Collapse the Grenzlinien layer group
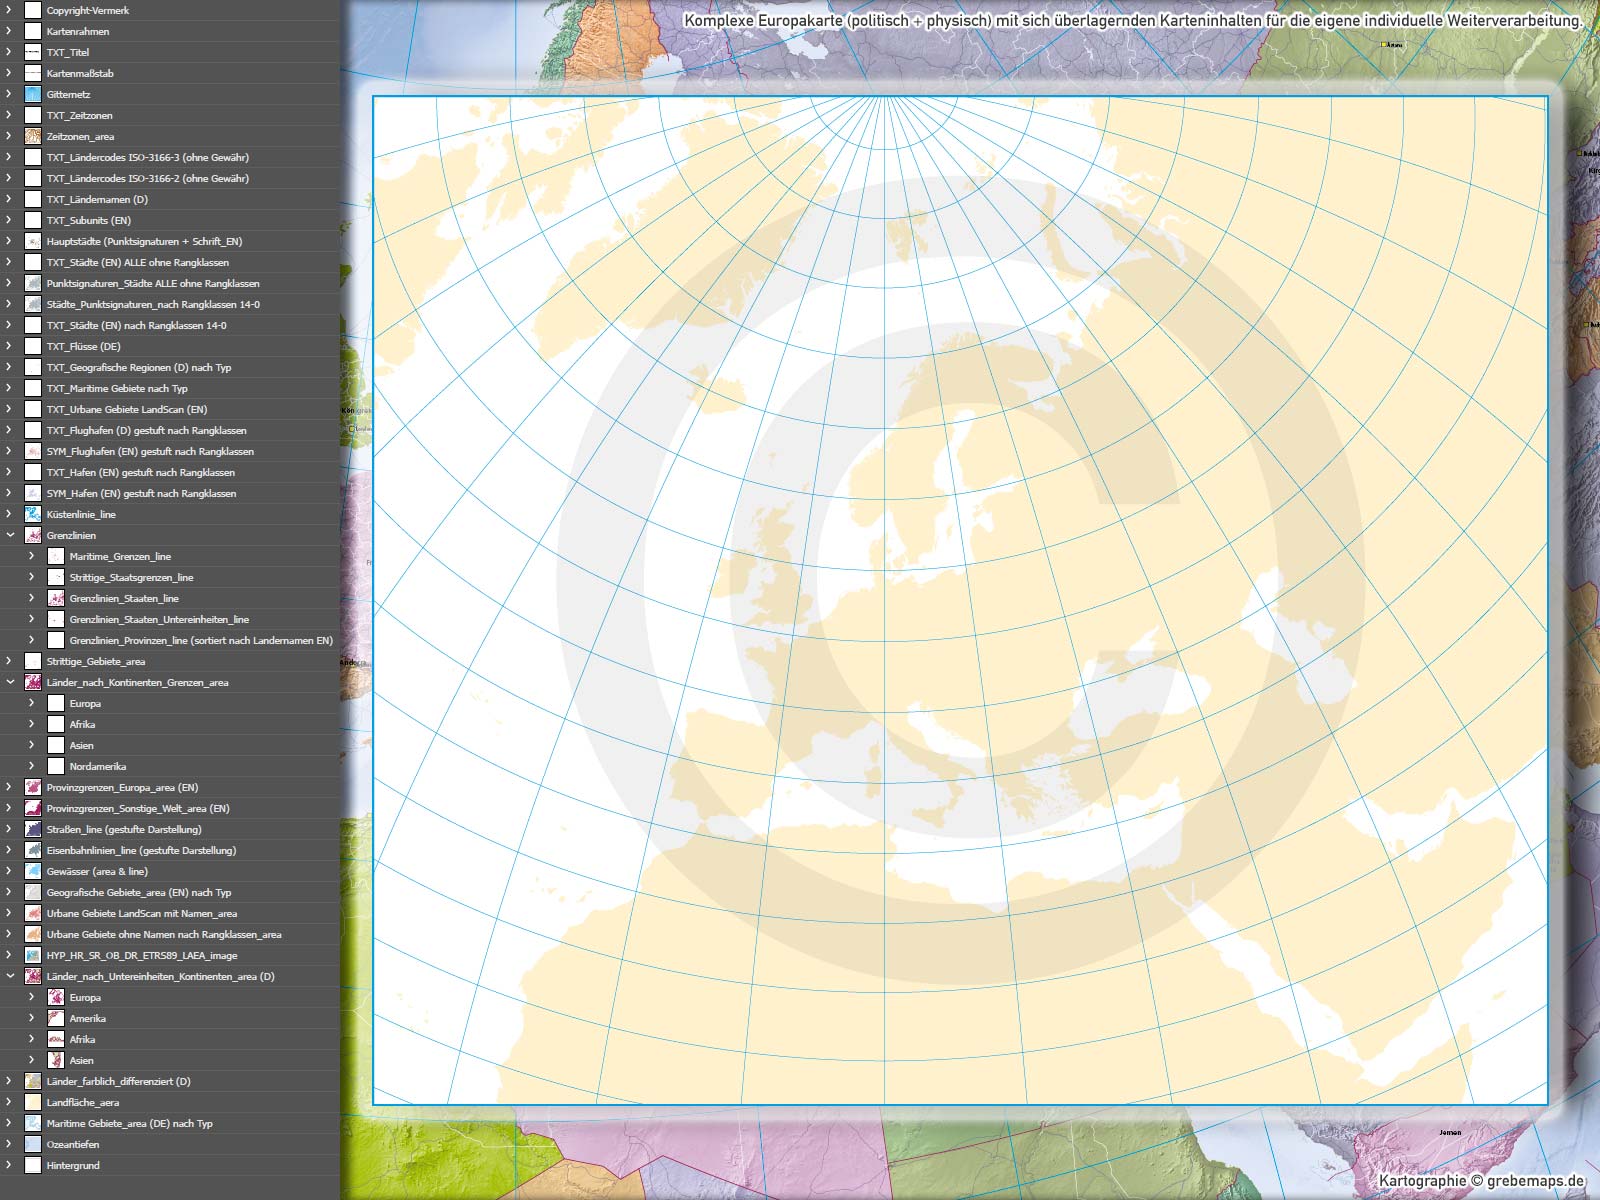Screen dimensions: 1600x1200 [10, 535]
